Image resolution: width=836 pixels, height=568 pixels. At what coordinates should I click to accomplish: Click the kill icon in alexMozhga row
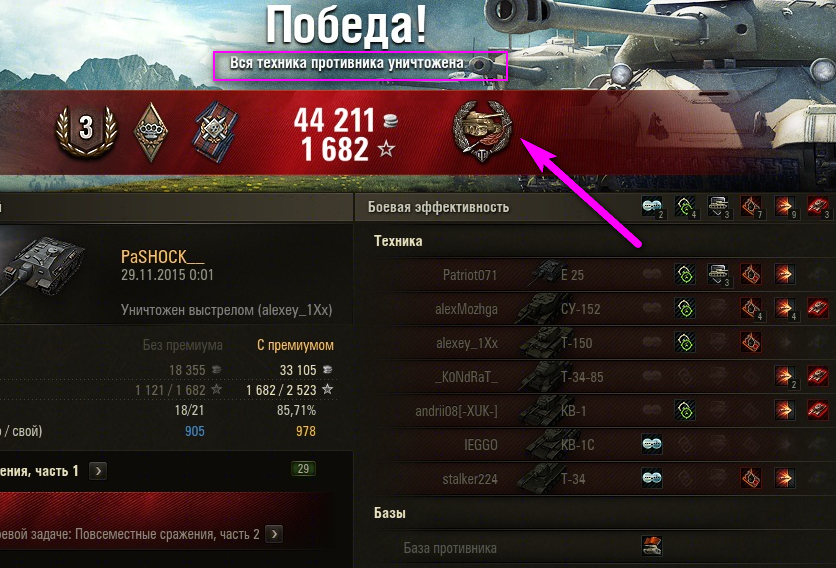[x=817, y=309]
